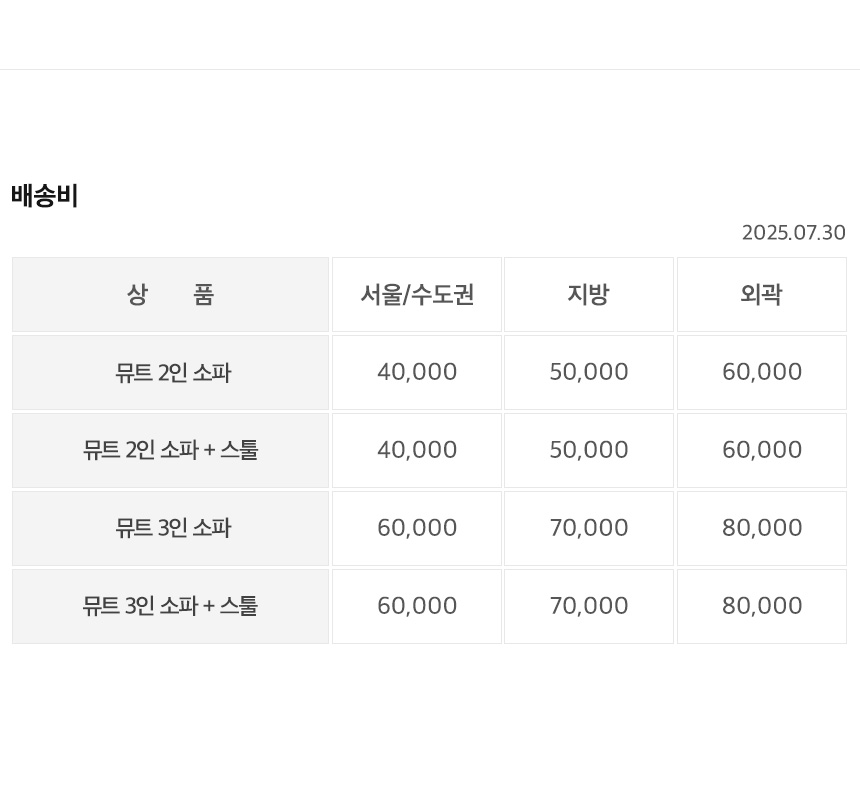Click 서울/수도권 fee for 뮤트 3인 소파
860x797 pixels.
point(417,529)
